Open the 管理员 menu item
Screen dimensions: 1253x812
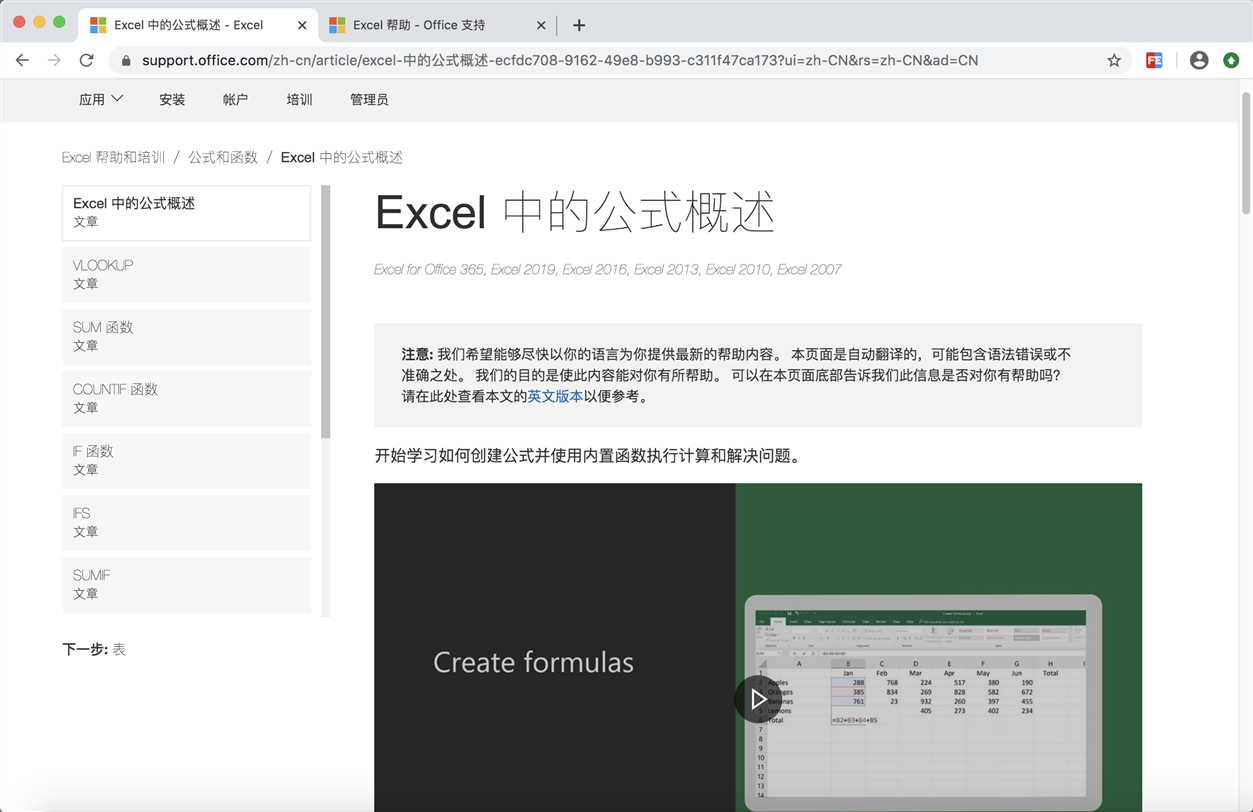[369, 99]
